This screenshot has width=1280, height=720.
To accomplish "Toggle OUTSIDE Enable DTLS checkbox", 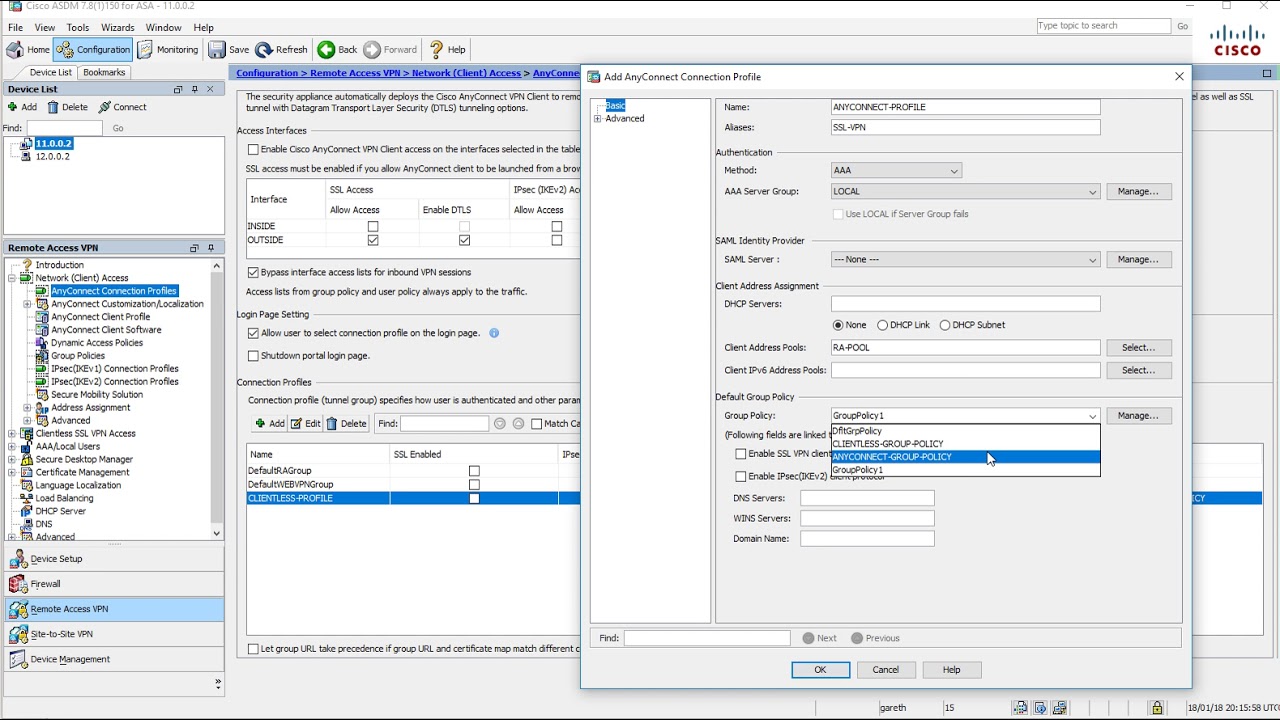I will [464, 240].
